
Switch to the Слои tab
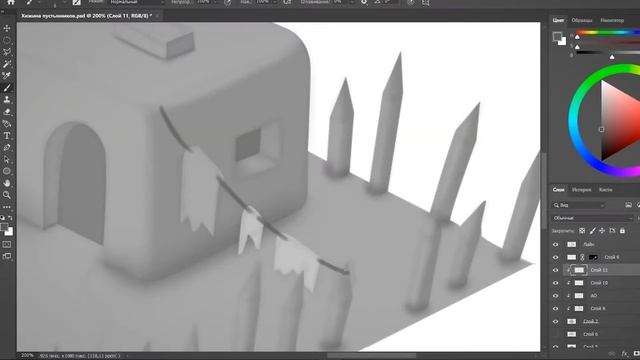(x=558, y=190)
